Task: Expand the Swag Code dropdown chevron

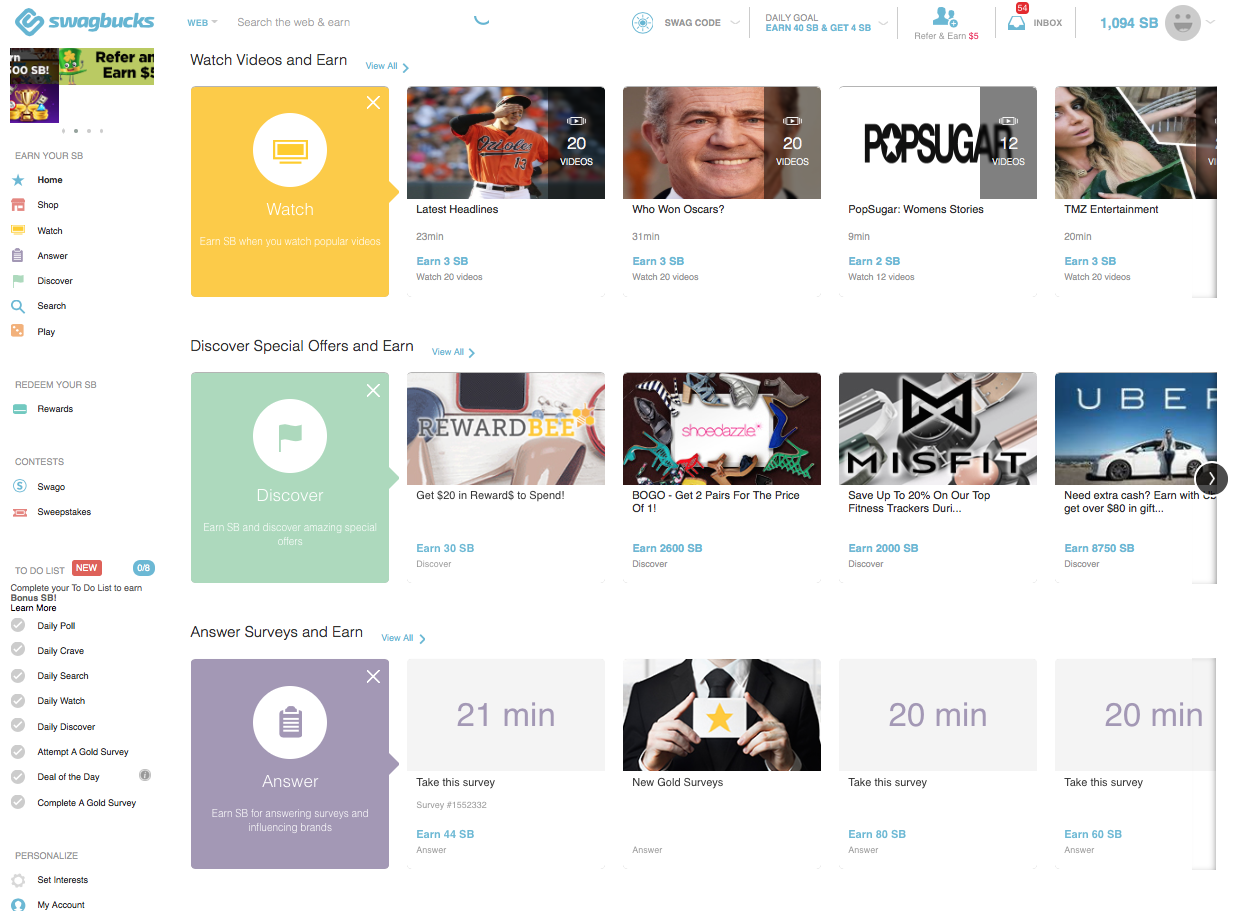Action: click(x=735, y=23)
